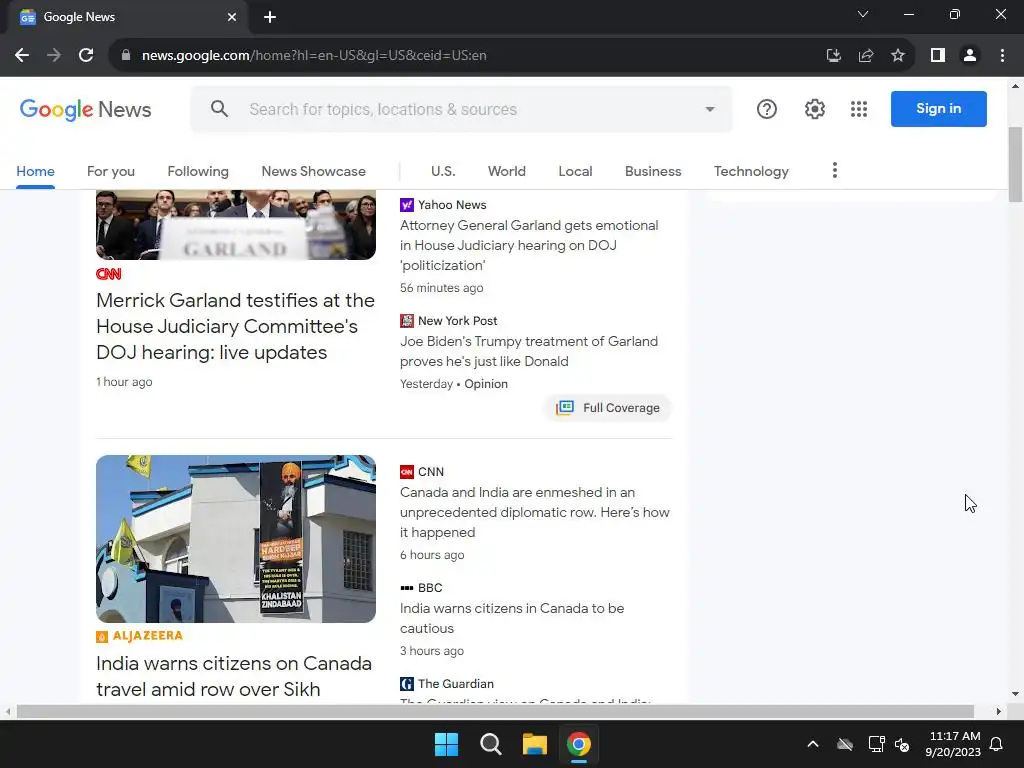The height and width of the screenshot is (768, 1024).
Task: Click the vertical scrollbar thumb
Action: (1015, 165)
